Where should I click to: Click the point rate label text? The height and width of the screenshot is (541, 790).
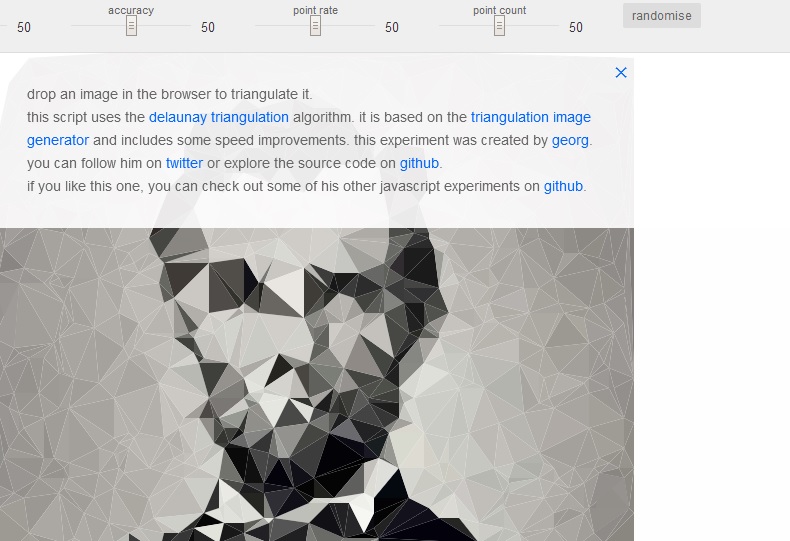(315, 10)
